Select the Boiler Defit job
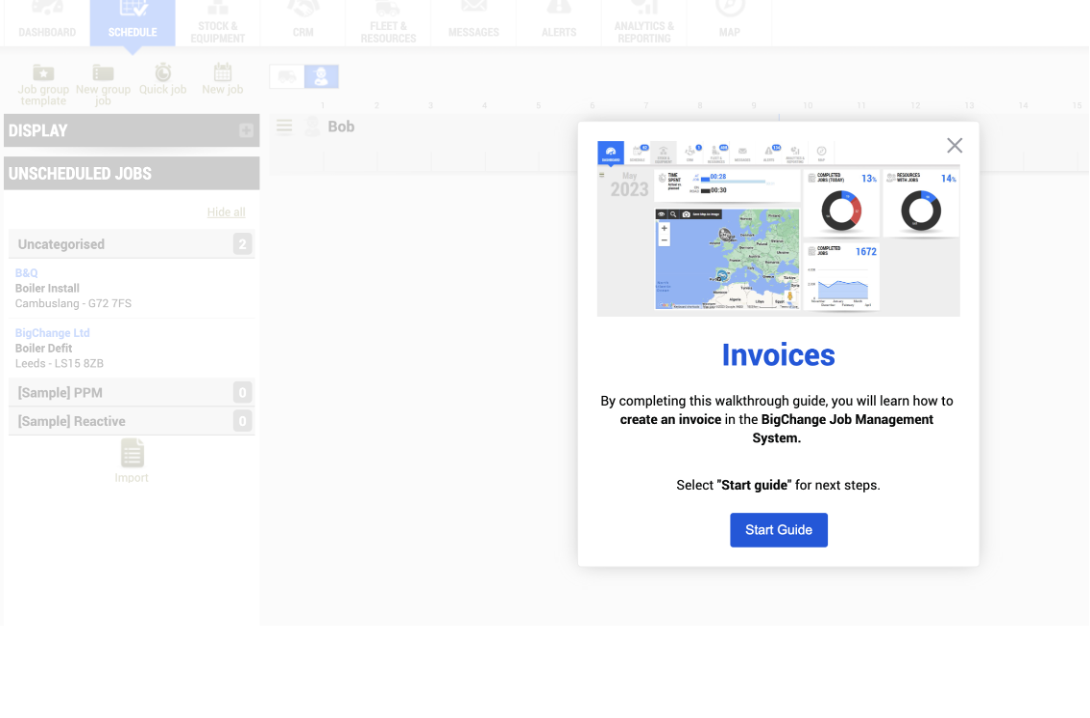Viewport: 1090px width, 718px height. (x=44, y=348)
